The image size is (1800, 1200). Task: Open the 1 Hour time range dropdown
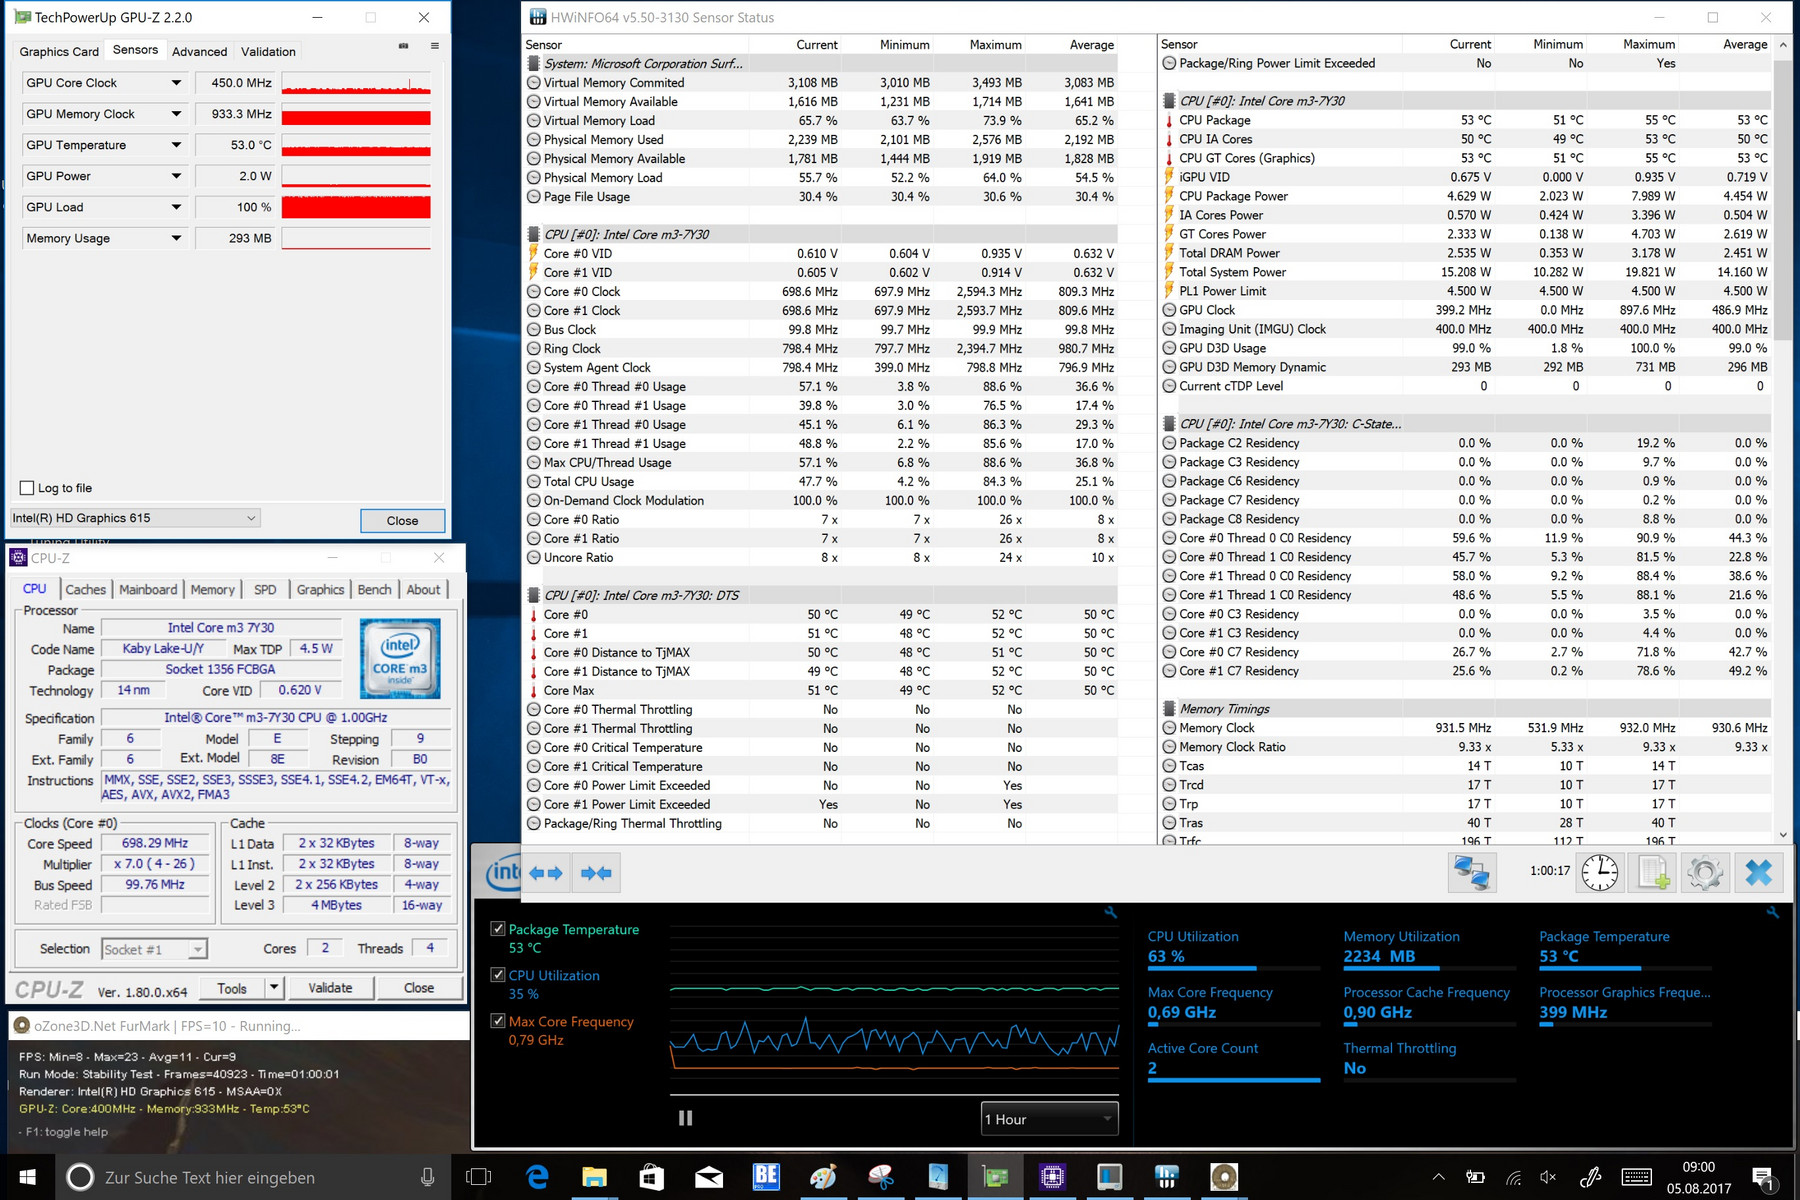point(1049,1119)
